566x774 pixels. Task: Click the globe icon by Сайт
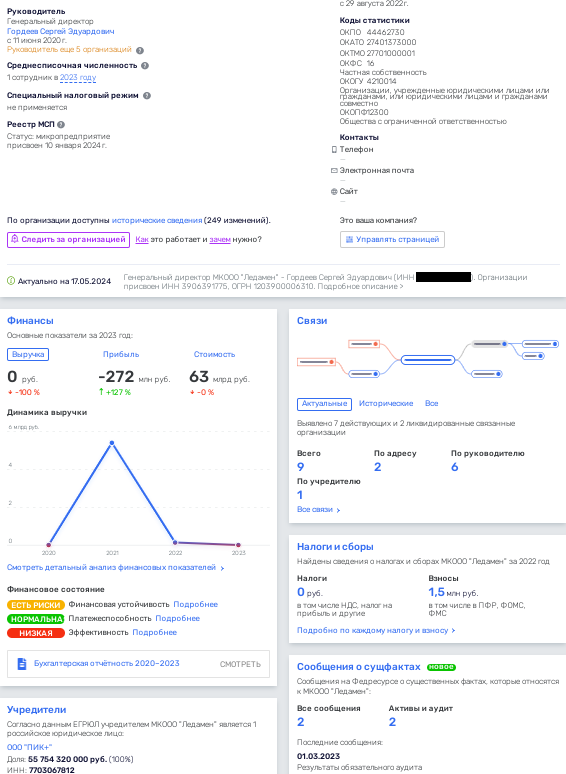point(334,192)
